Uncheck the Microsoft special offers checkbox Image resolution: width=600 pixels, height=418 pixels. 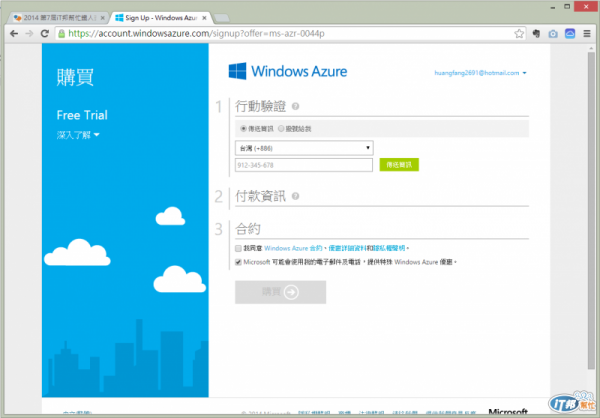tap(238, 262)
